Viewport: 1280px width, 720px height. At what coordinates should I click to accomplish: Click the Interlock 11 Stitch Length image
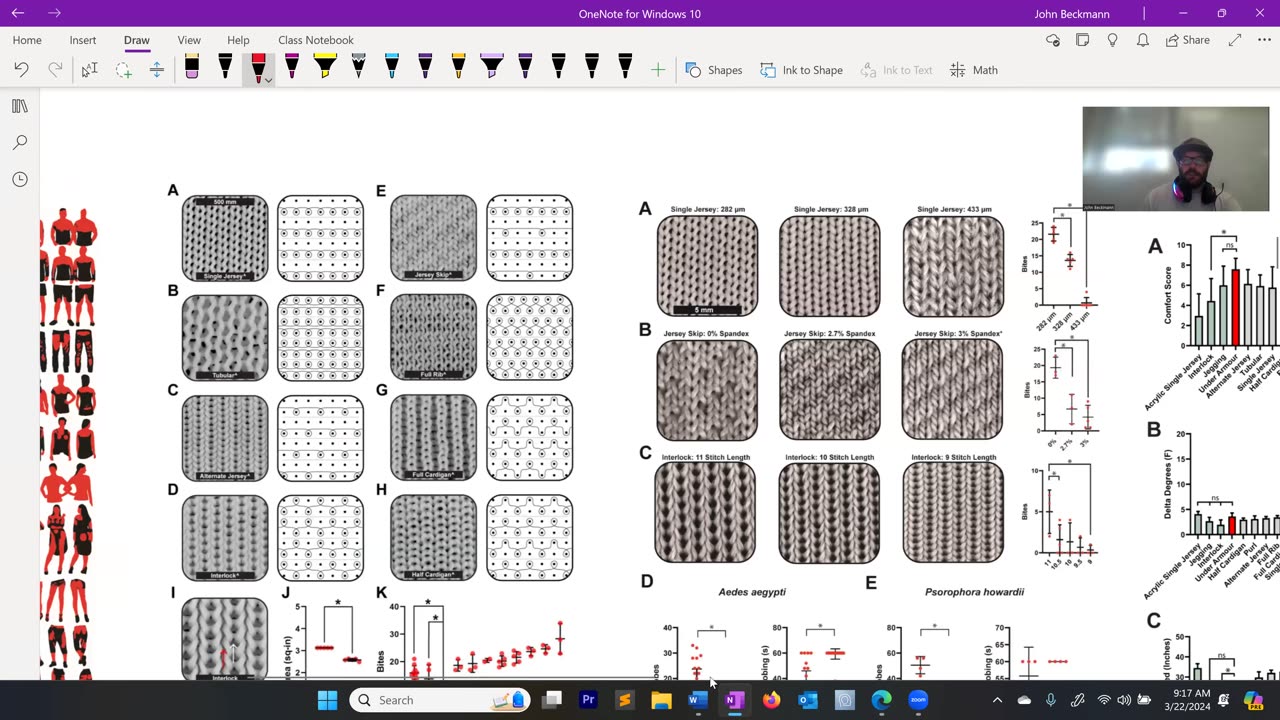point(706,512)
